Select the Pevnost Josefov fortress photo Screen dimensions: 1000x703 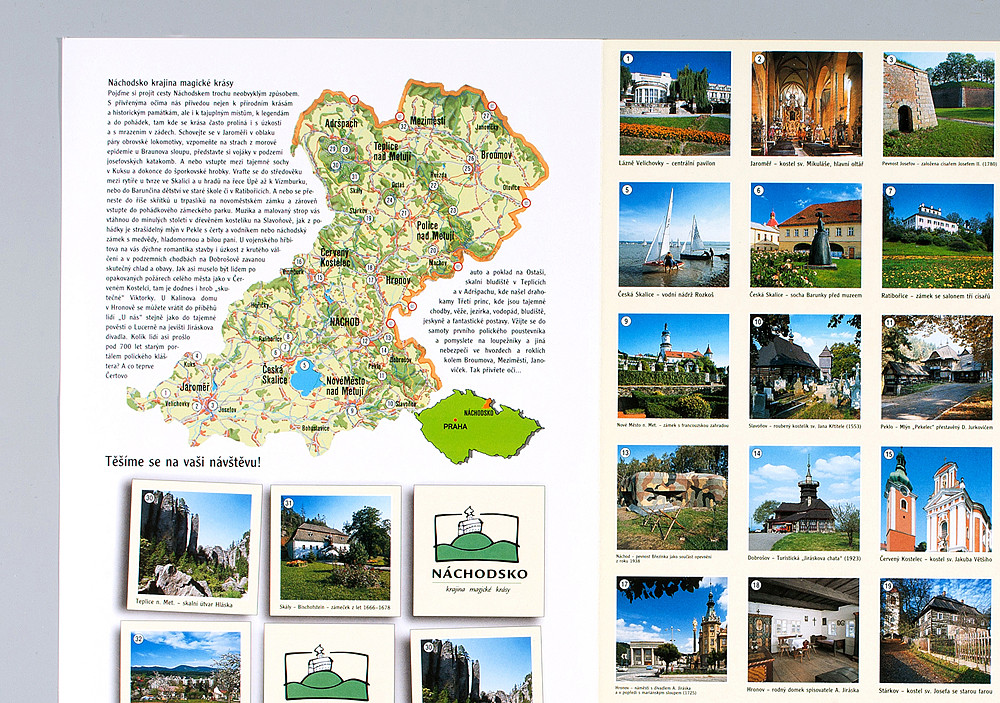[x=938, y=105]
